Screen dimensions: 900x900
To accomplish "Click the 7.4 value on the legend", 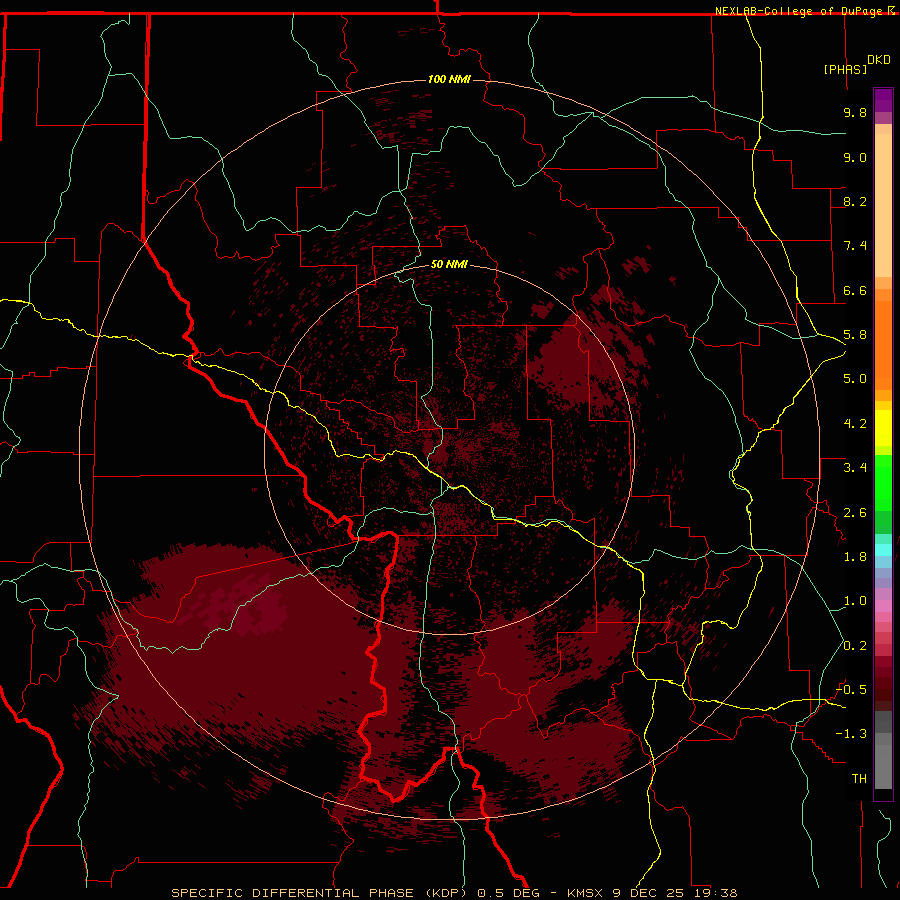I will [x=855, y=246].
